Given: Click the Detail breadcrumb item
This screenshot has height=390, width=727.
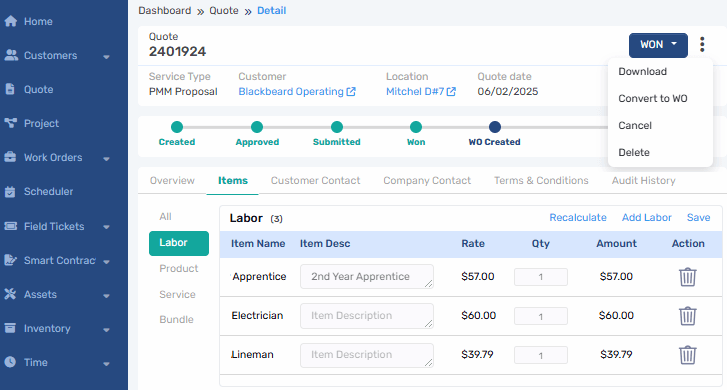Looking at the screenshot, I should 271,11.
